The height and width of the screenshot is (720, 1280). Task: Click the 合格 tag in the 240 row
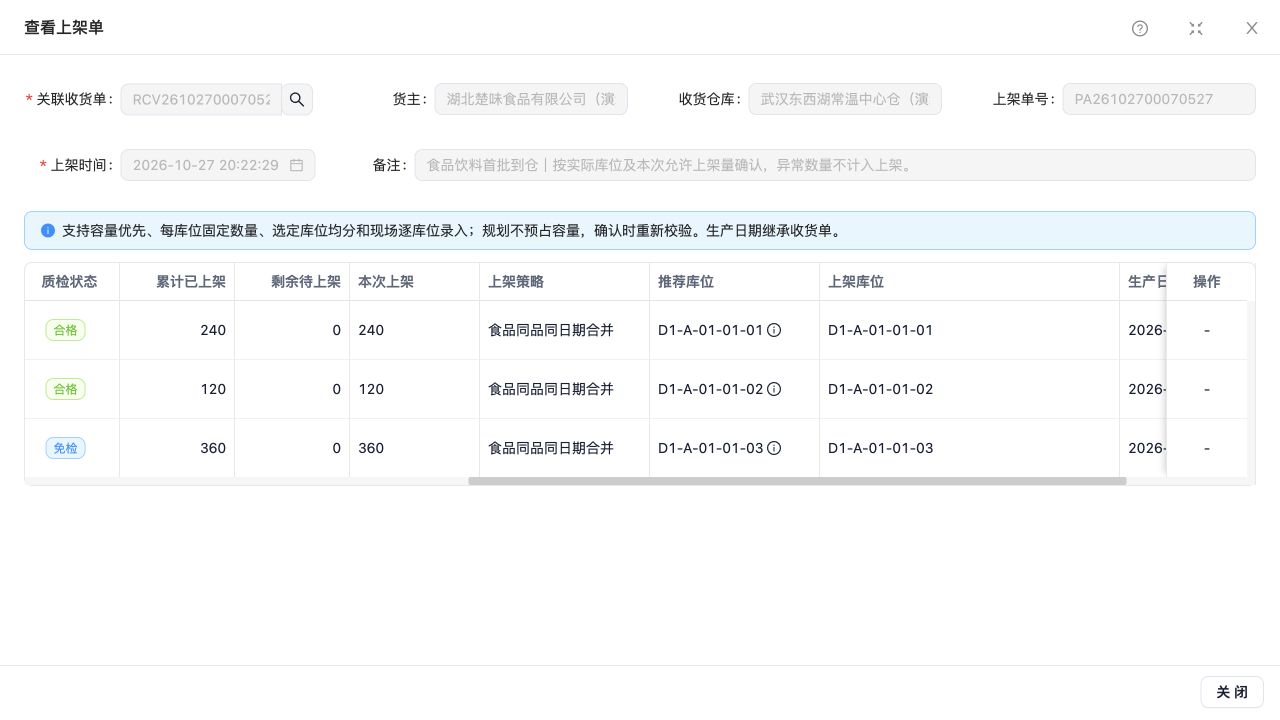[x=65, y=330]
